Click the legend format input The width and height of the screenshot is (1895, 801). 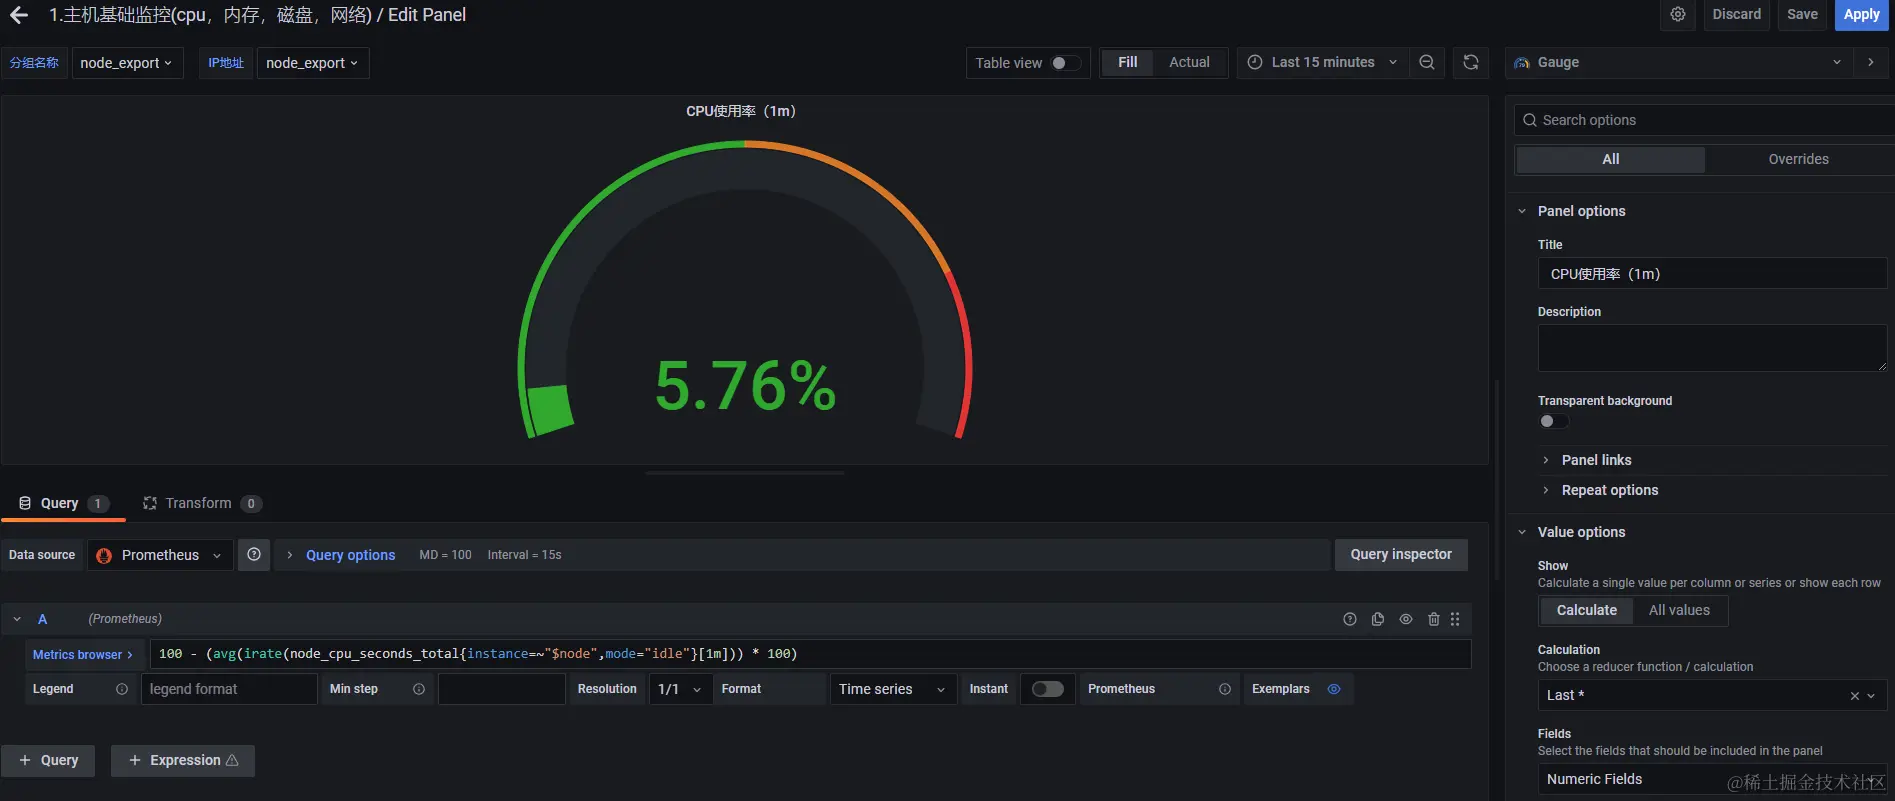click(x=229, y=689)
